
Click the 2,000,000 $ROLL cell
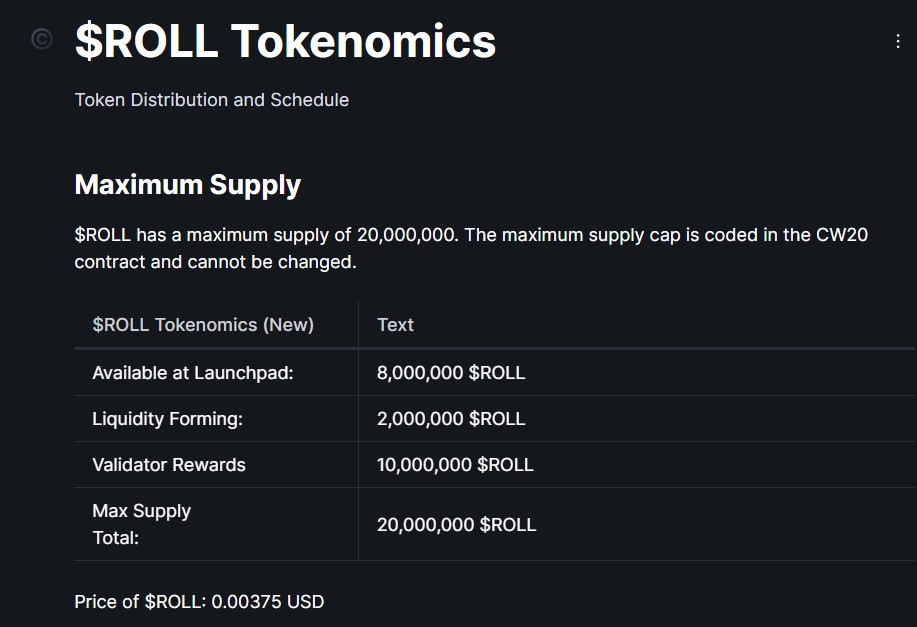coord(450,419)
